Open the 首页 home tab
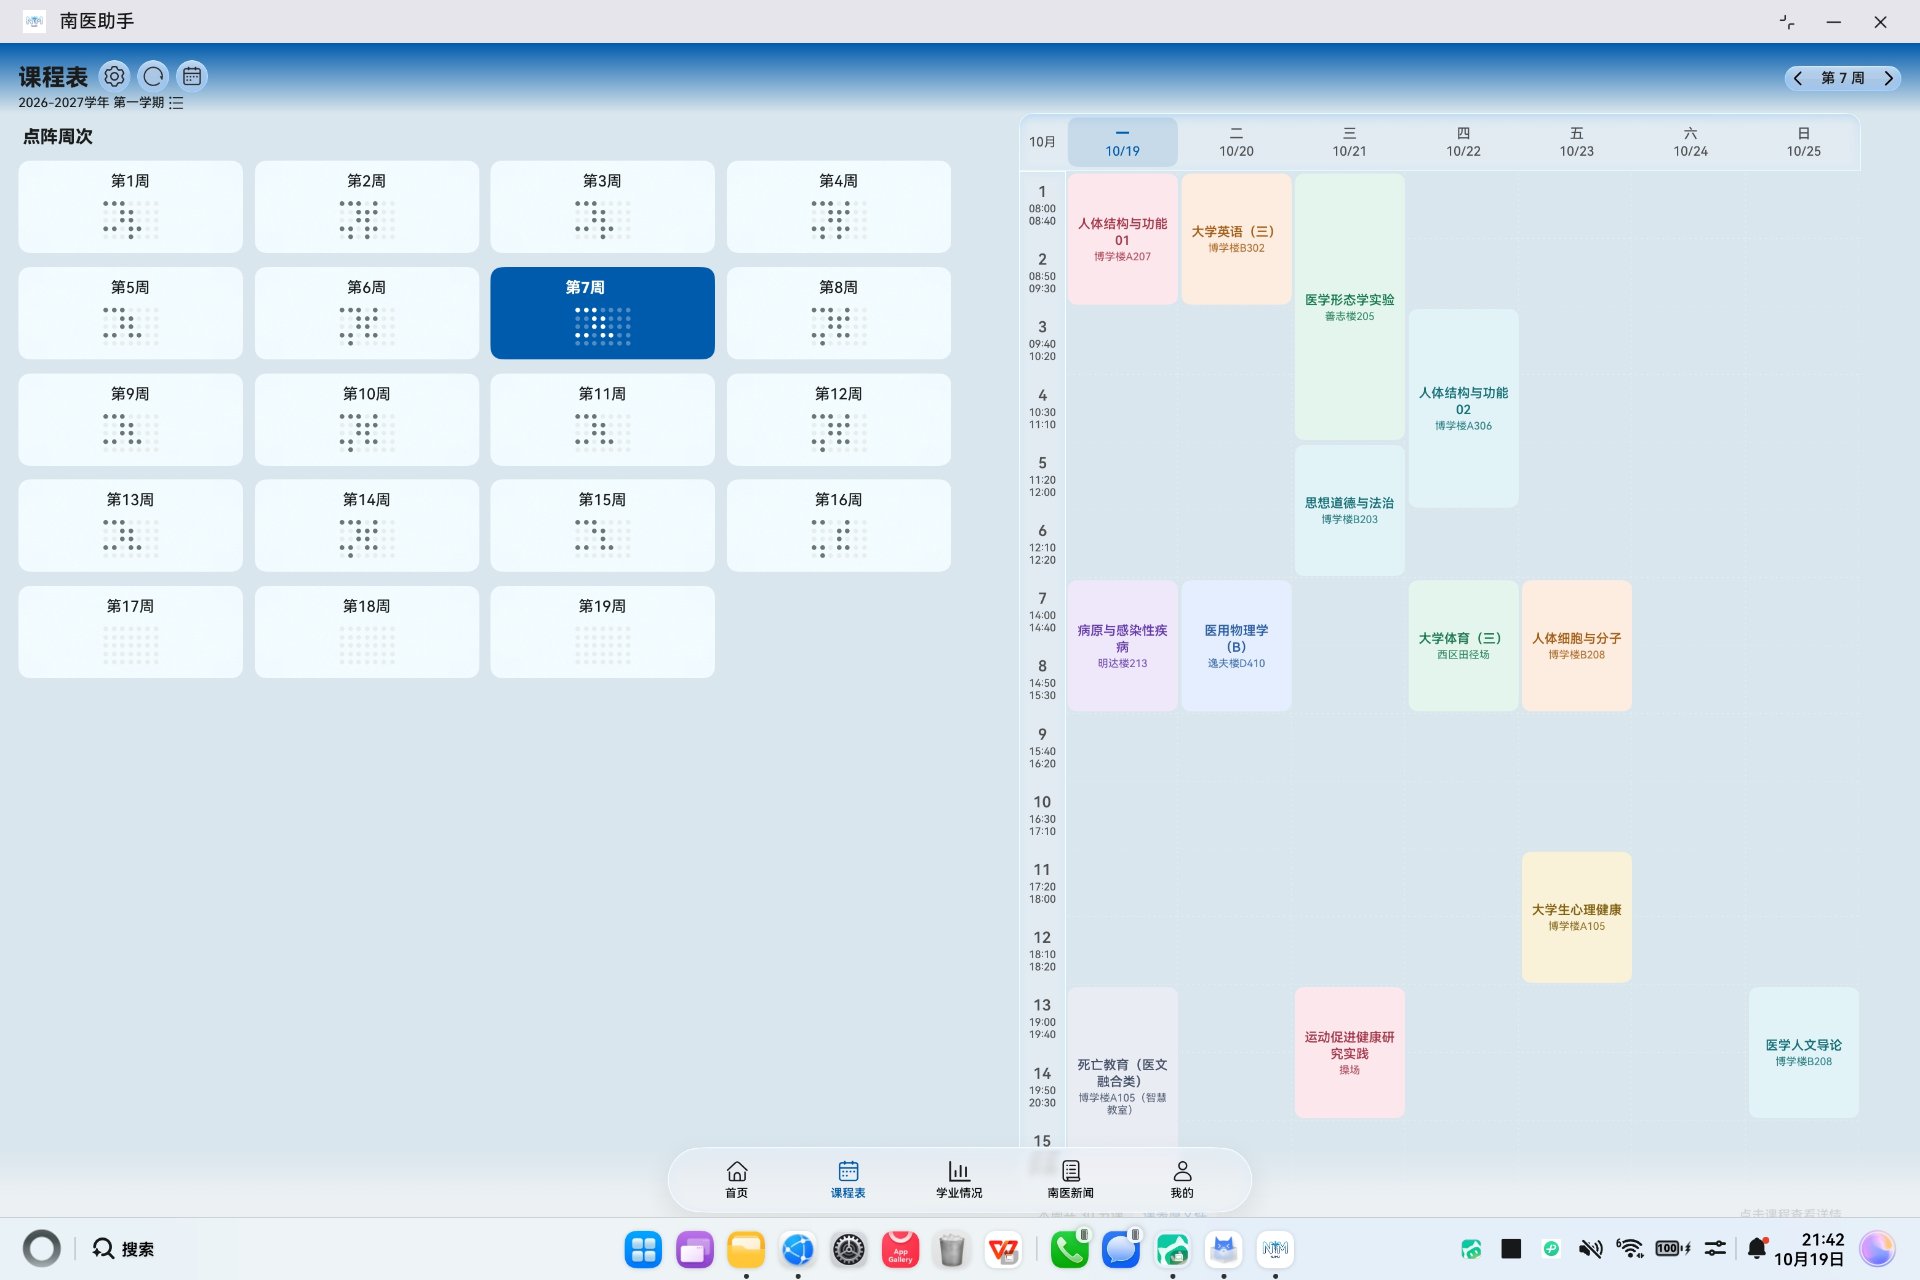The image size is (1920, 1280). tap(737, 1179)
